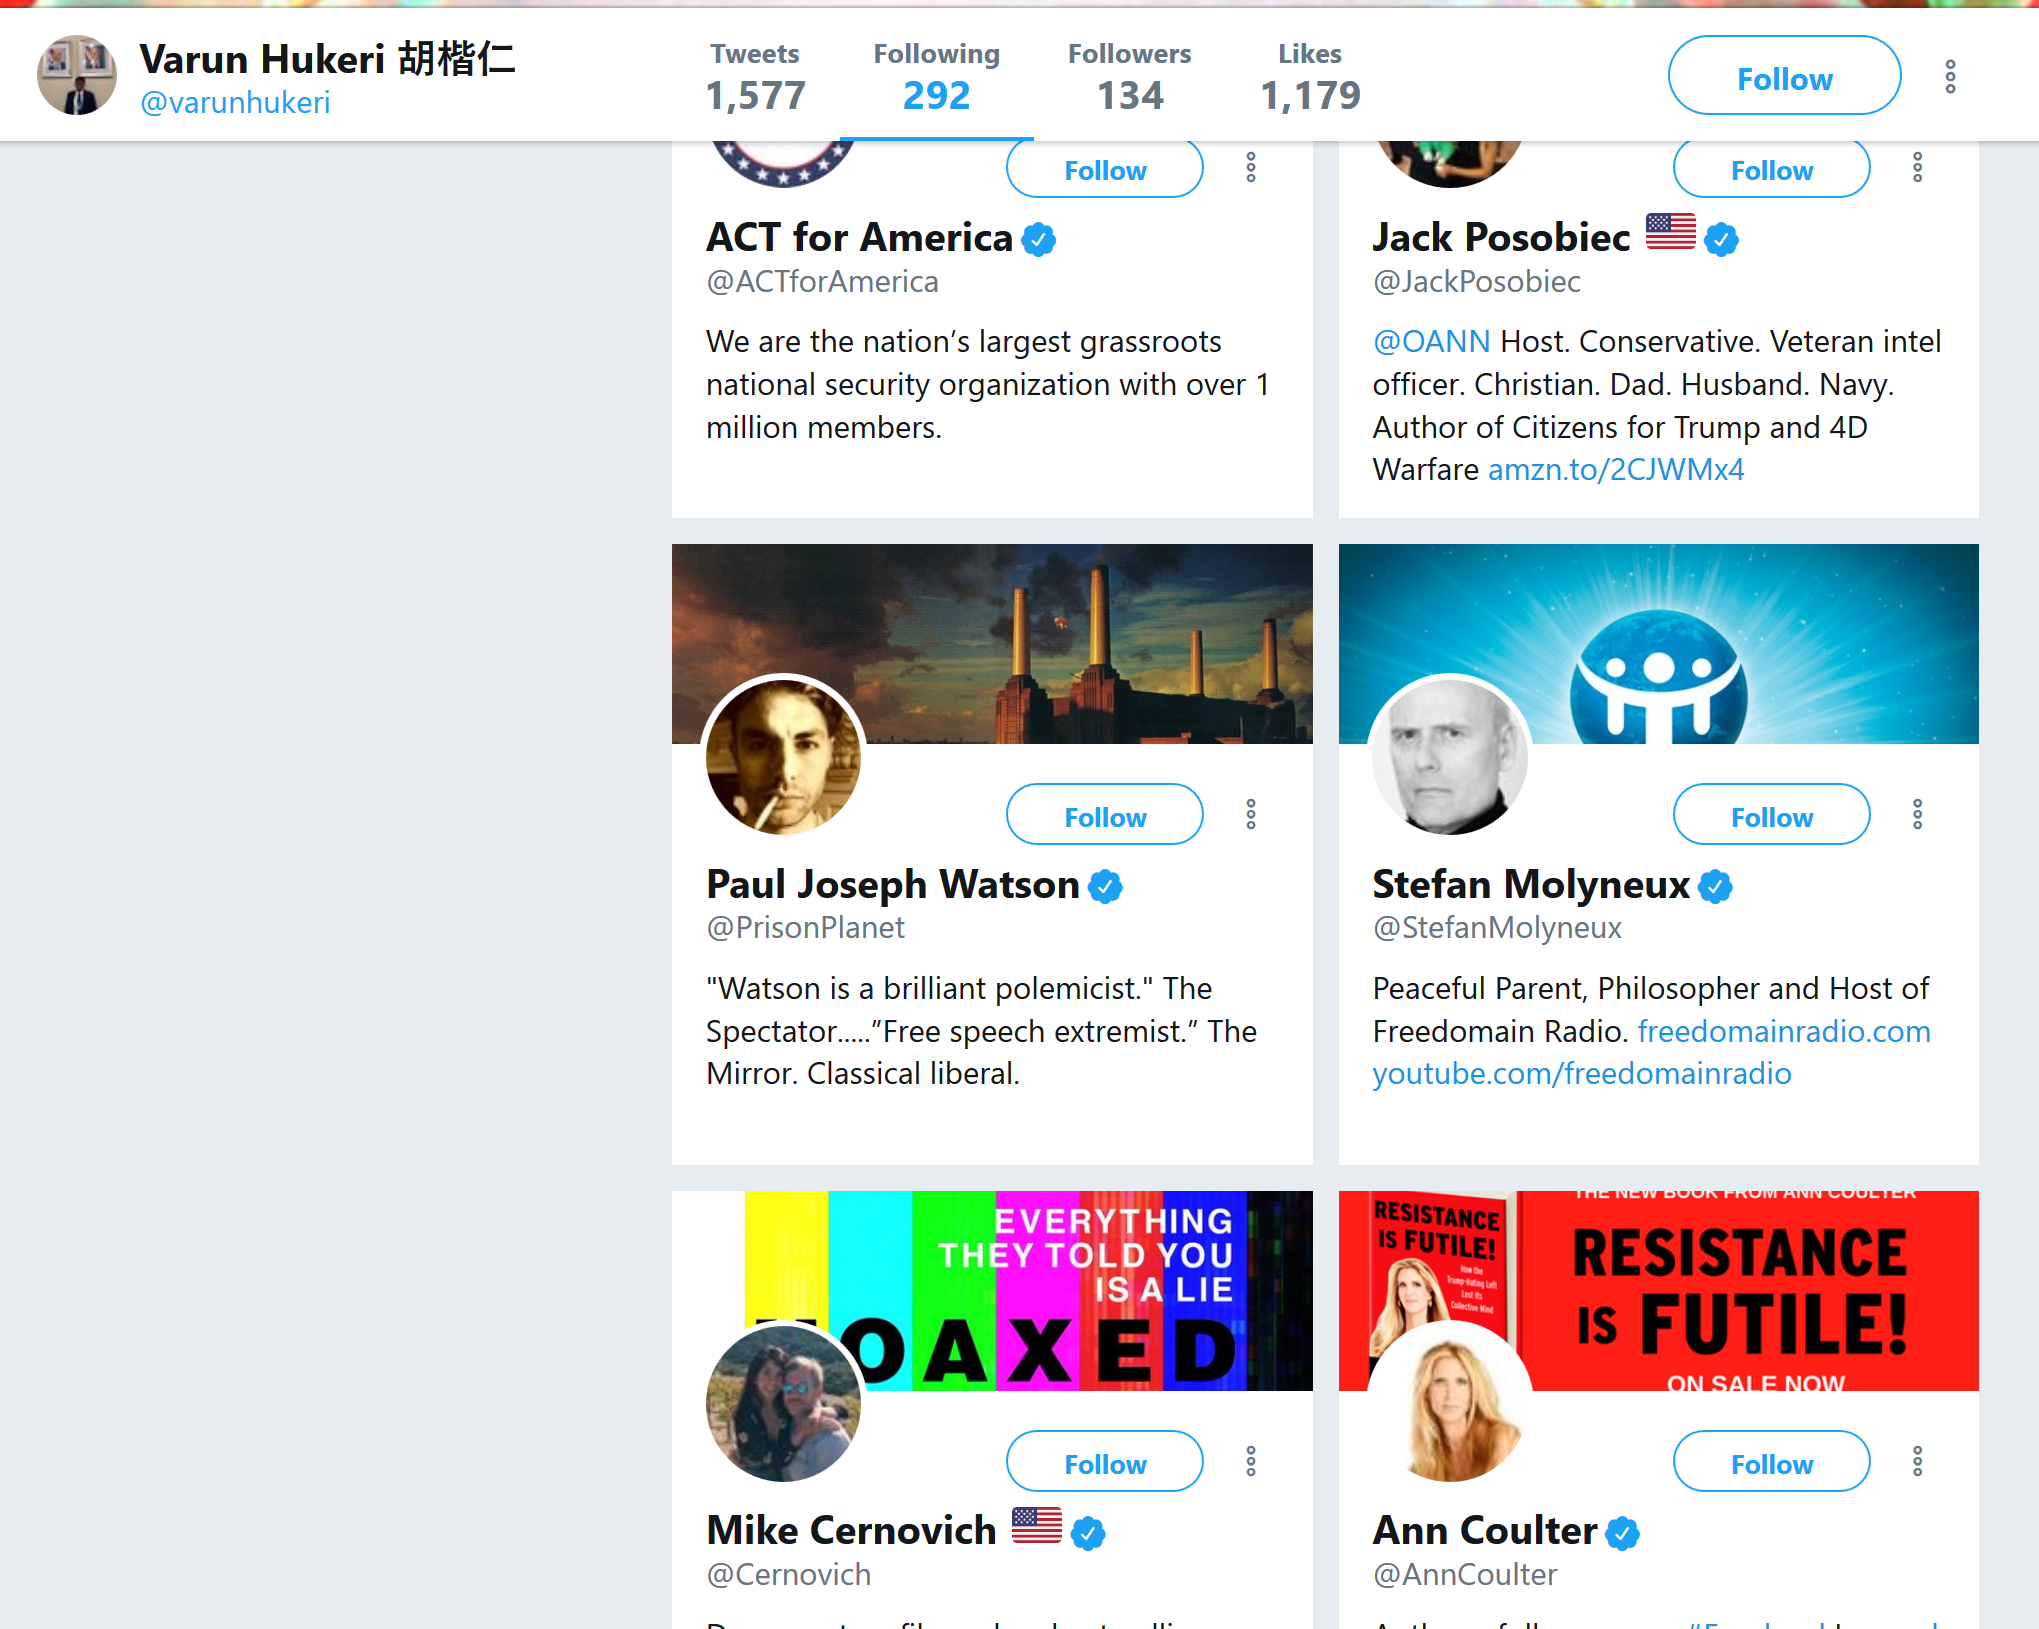Open the freedomainradio.com link
The width and height of the screenshot is (2039, 1629).
coord(1784,1031)
